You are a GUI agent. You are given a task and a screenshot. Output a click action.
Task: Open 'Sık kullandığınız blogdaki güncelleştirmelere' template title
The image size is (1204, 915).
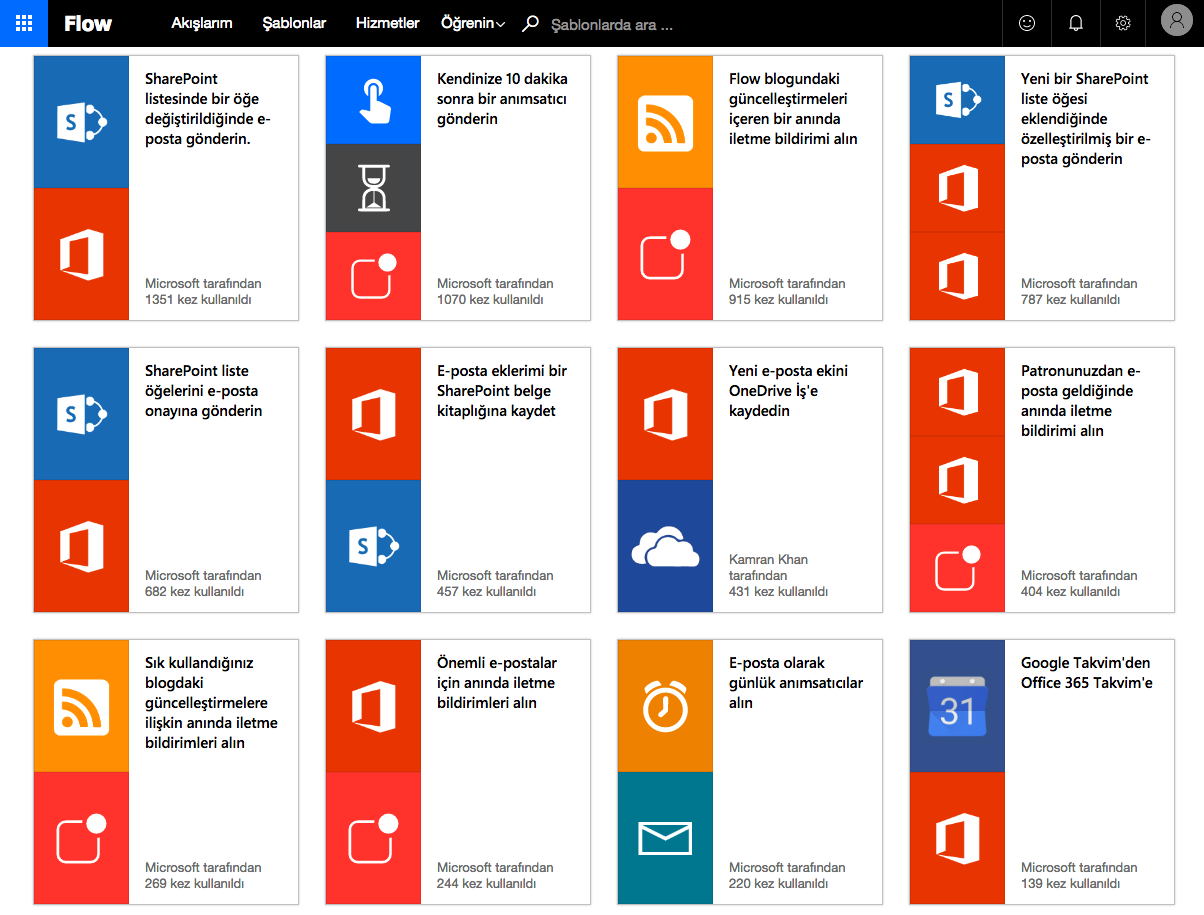(x=212, y=703)
